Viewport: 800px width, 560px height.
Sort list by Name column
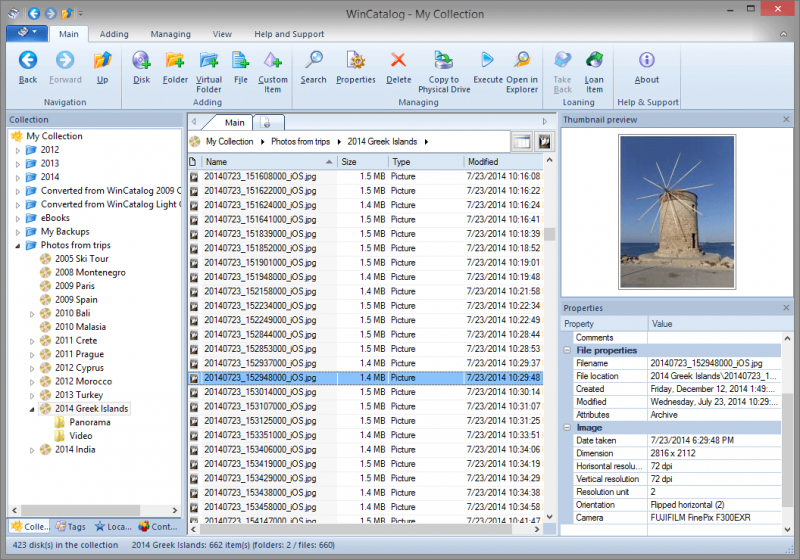(x=268, y=162)
